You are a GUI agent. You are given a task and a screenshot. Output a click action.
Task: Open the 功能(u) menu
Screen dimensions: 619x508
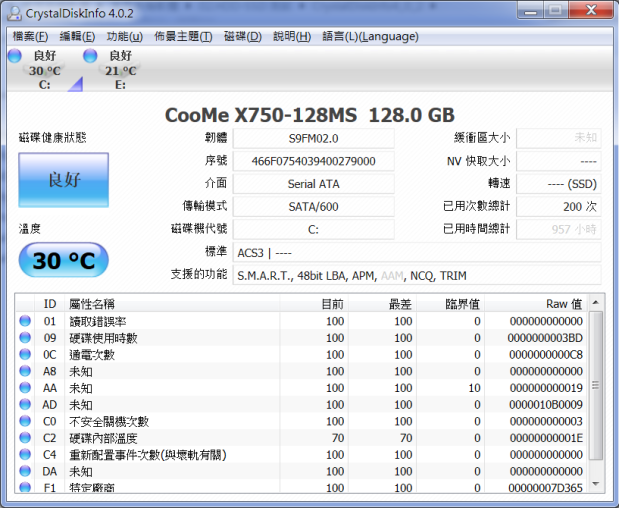(x=124, y=37)
